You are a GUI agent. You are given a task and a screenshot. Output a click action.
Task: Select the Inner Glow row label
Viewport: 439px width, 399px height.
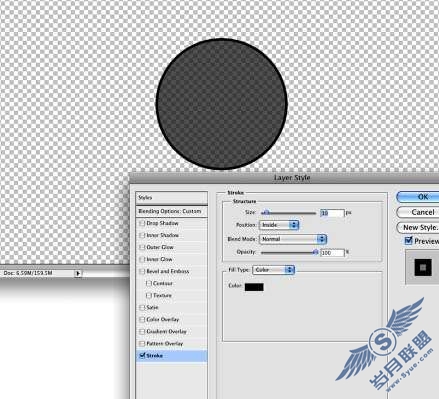pyautogui.click(x=159, y=259)
